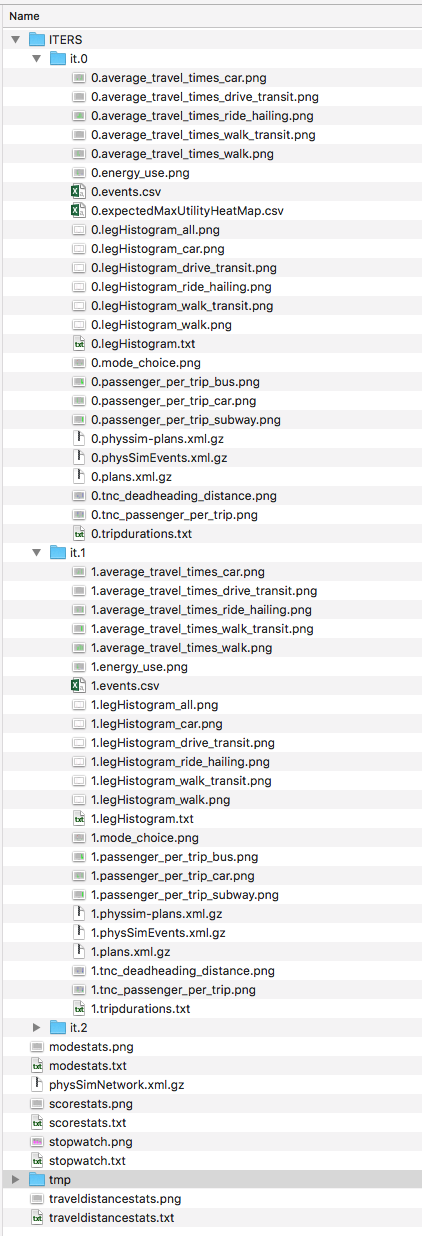Click the 0.legHistogram.txt file icon
The height and width of the screenshot is (1236, 422).
(x=79, y=344)
